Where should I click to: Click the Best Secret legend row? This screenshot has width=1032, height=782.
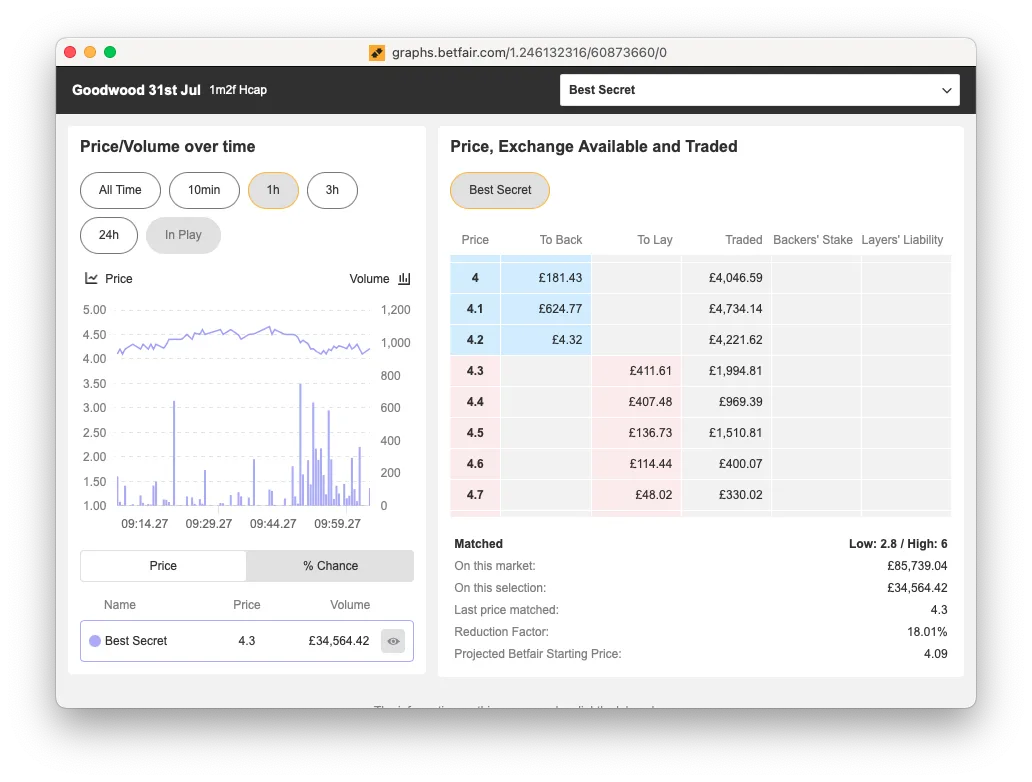coord(247,641)
